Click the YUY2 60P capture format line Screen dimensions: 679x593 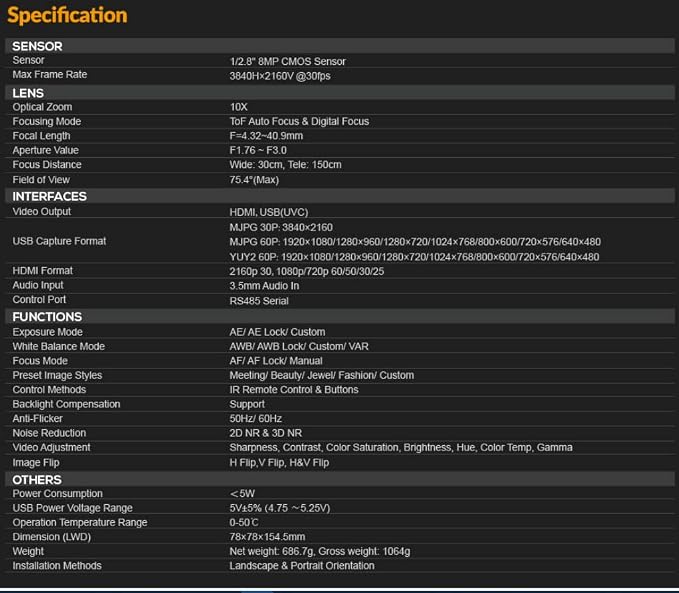point(414,257)
